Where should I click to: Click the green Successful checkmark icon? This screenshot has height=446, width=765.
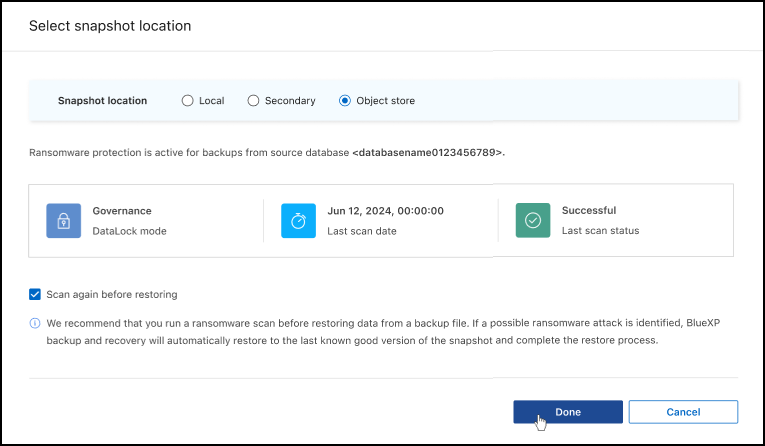pos(533,220)
